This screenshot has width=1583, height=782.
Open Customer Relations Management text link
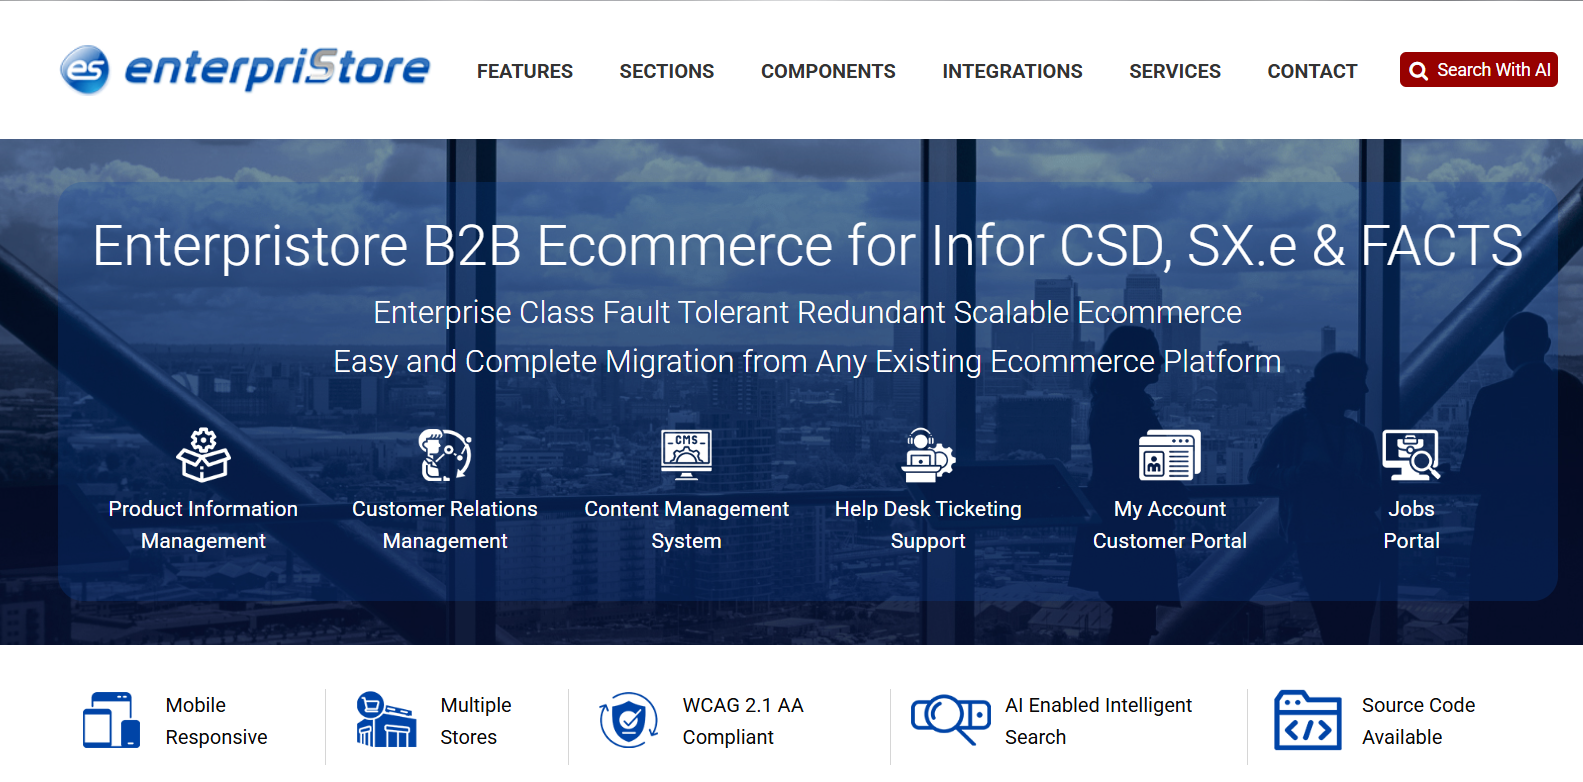(445, 525)
